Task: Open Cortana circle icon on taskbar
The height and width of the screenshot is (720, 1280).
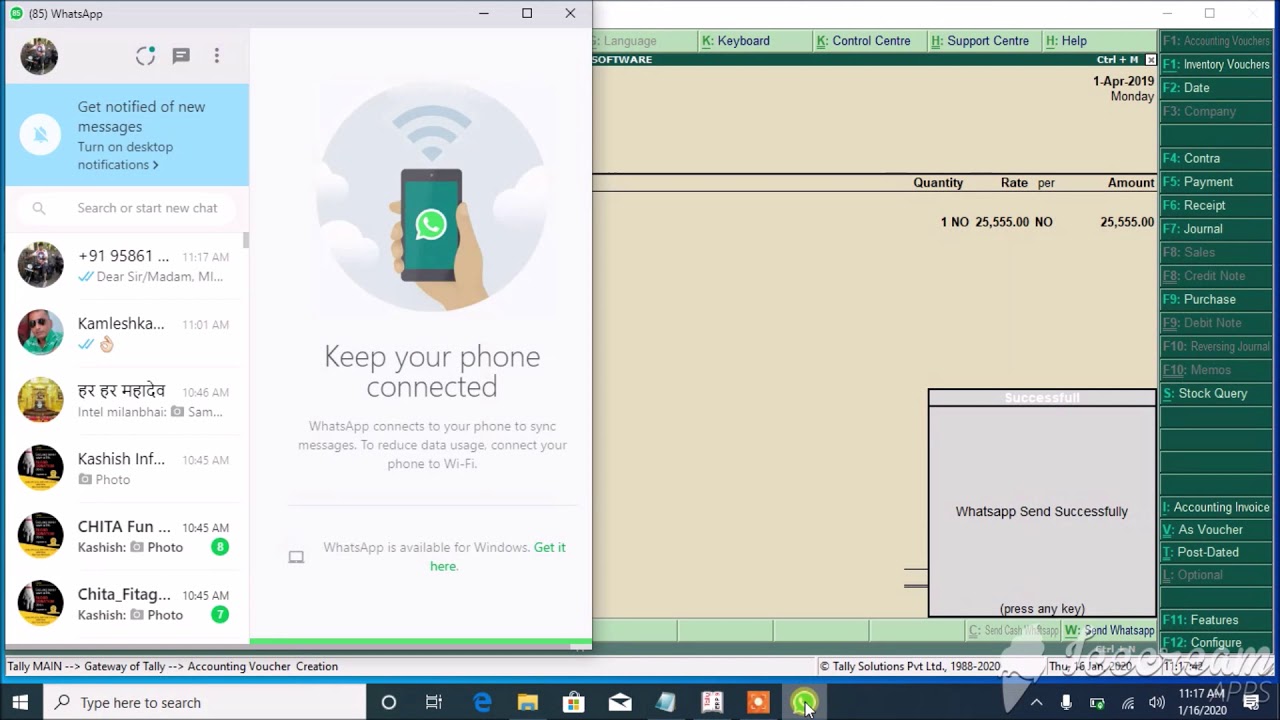Action: pyautogui.click(x=389, y=702)
